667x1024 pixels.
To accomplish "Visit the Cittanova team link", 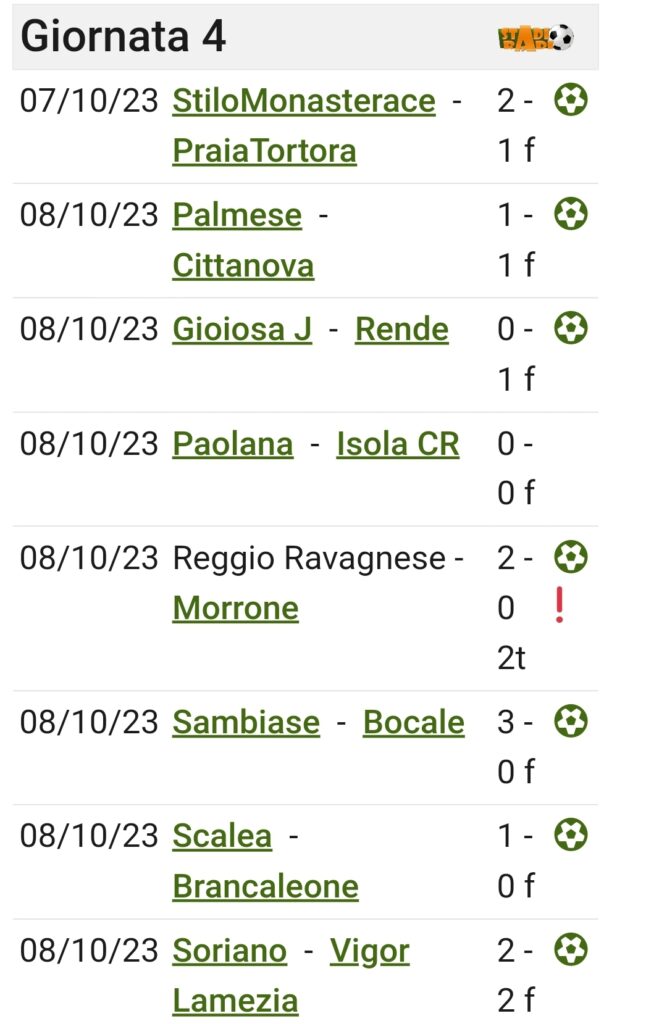I will point(243,266).
